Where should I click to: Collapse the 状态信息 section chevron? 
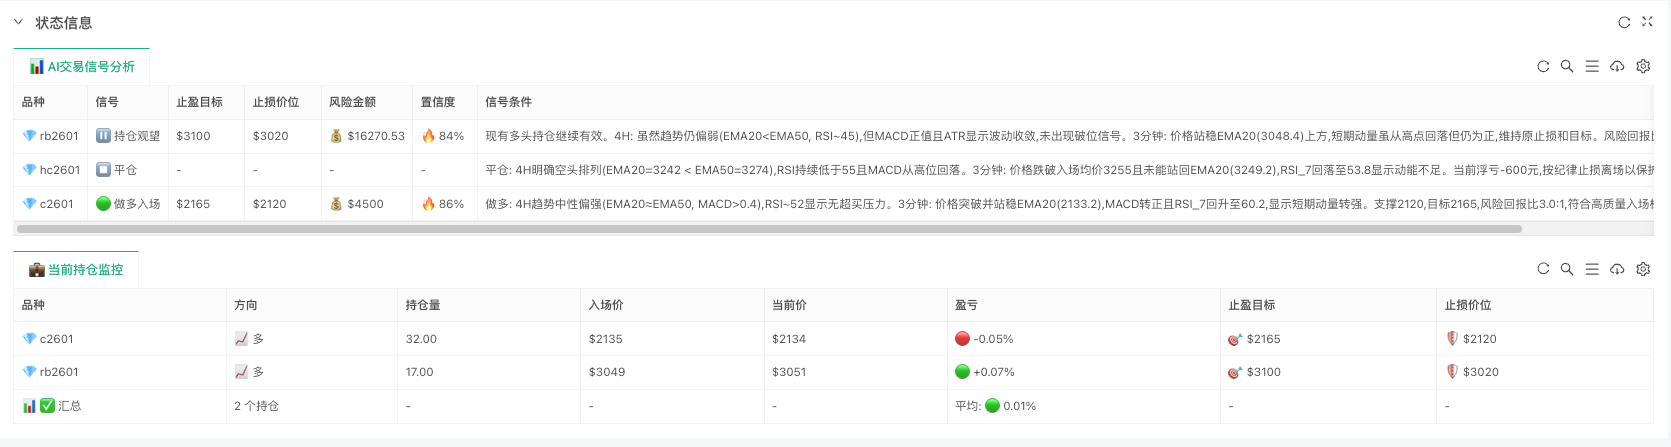click(18, 22)
